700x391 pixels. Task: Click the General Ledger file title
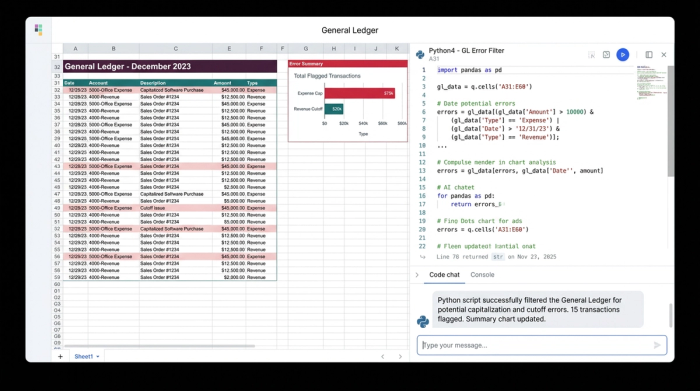point(350,30)
